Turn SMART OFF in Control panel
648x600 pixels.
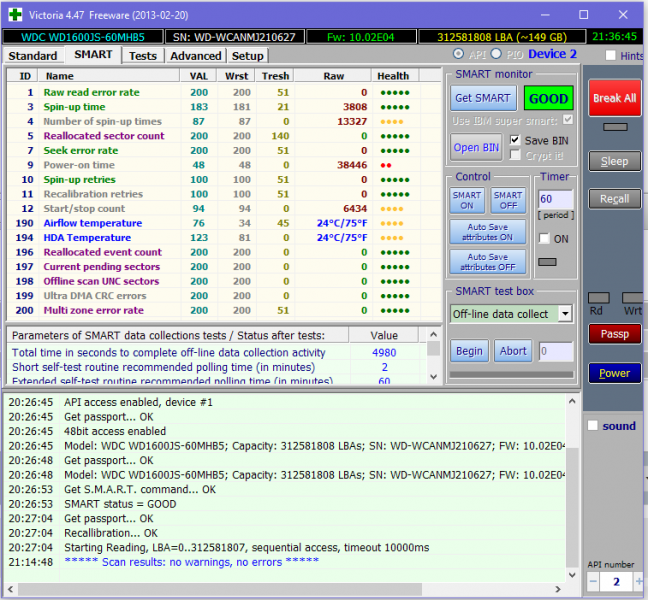[x=508, y=200]
